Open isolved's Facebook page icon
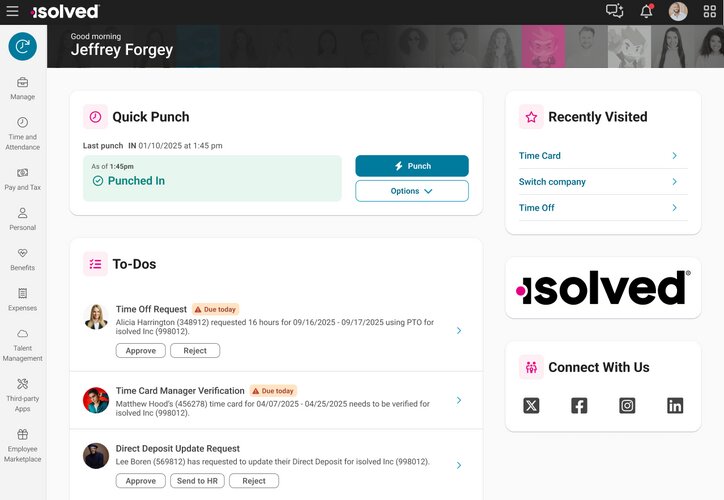The height and width of the screenshot is (500, 724). (x=579, y=405)
